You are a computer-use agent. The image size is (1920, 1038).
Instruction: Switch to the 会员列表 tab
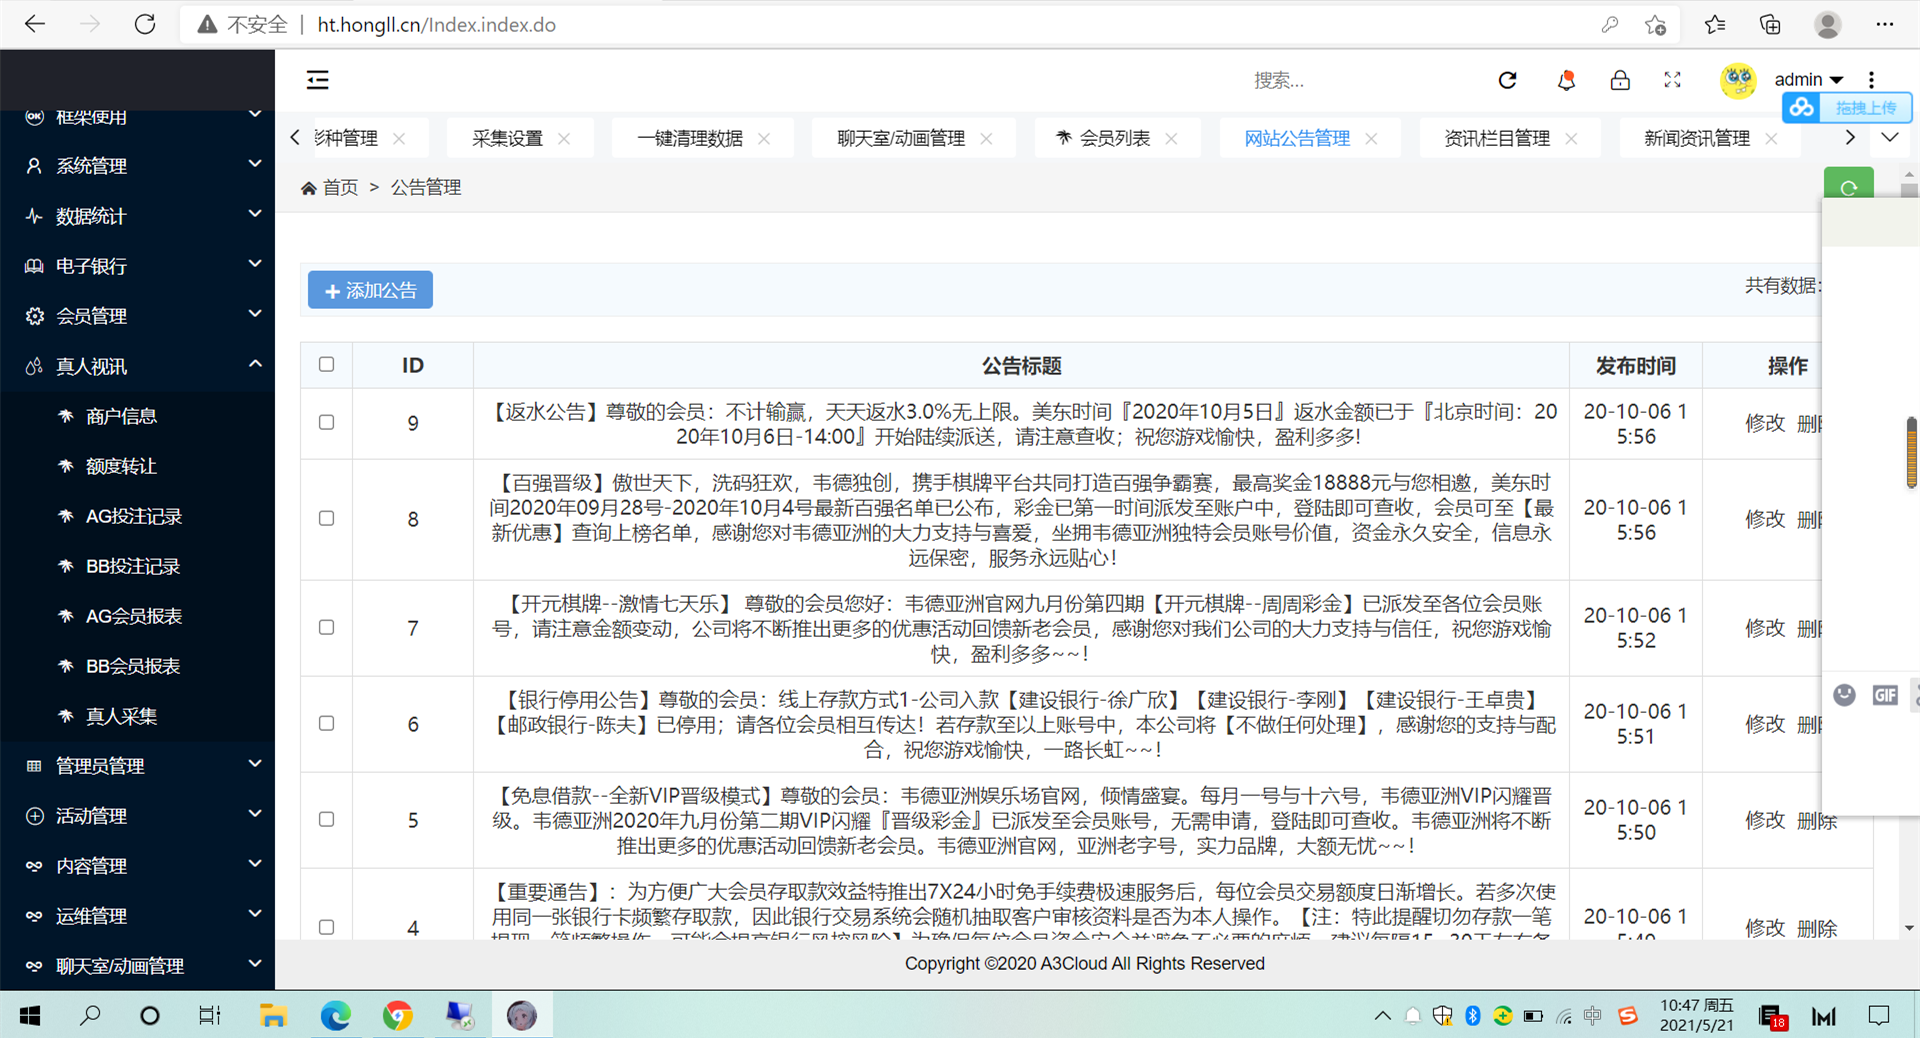[1114, 138]
